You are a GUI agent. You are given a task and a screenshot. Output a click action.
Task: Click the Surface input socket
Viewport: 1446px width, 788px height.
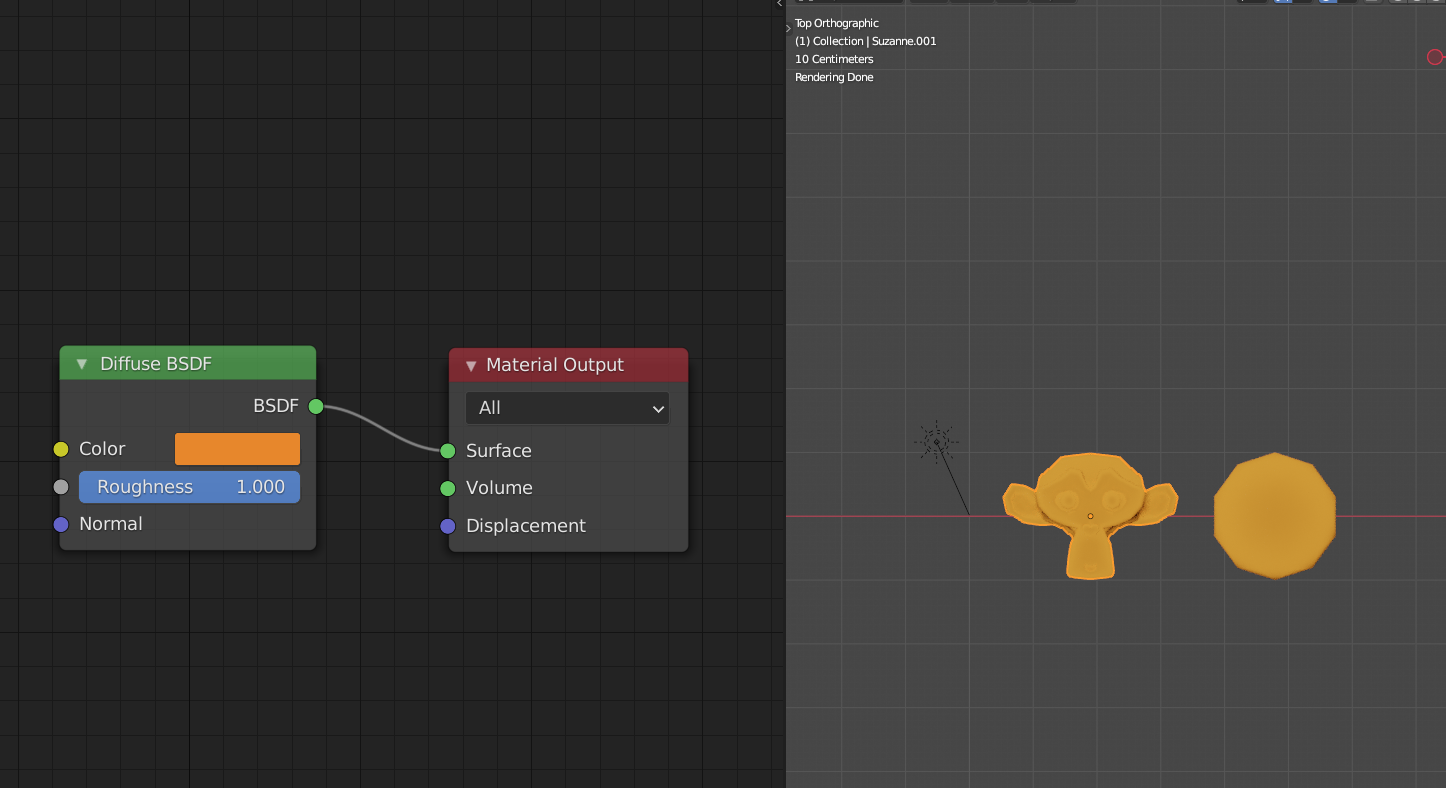point(448,451)
